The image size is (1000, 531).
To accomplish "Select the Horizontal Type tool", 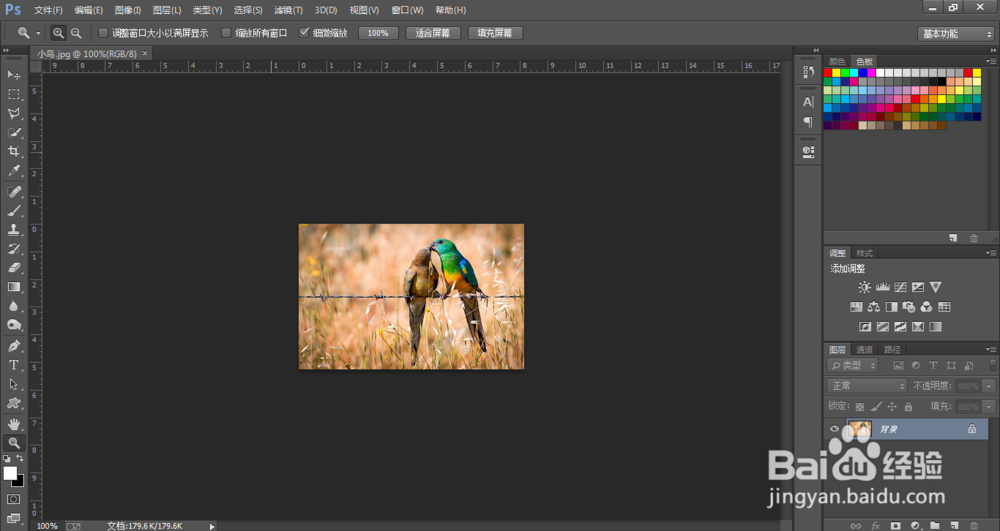I will point(13,365).
